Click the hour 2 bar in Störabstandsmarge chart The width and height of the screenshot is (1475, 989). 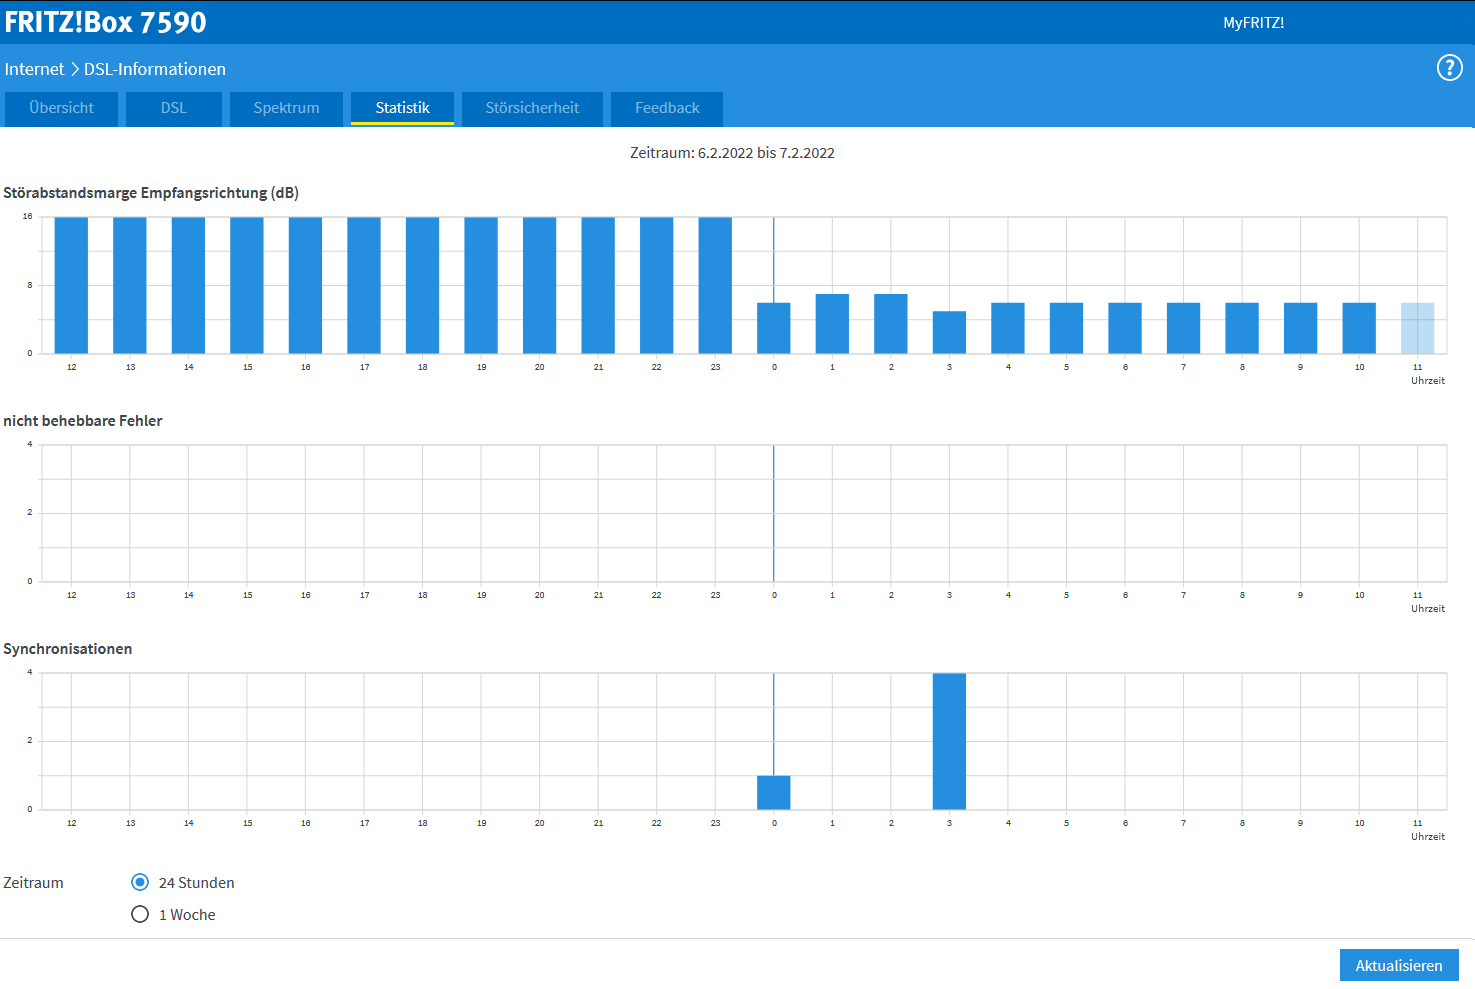[x=891, y=324]
